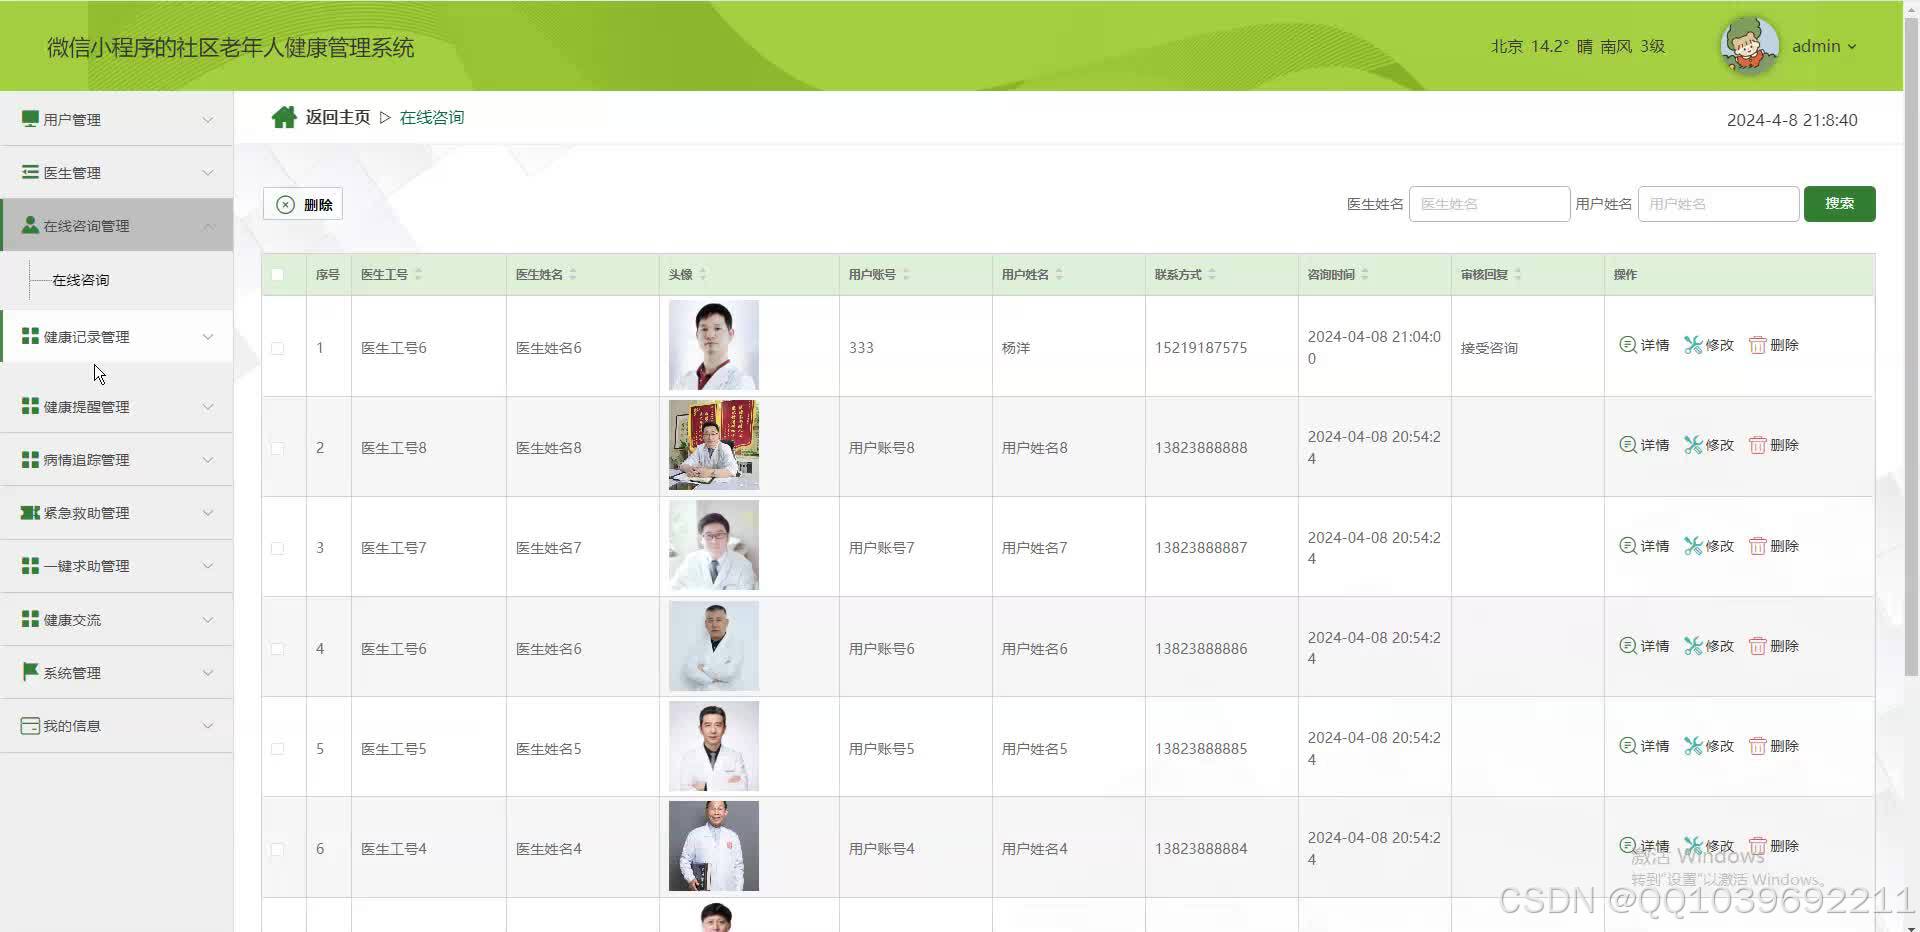Expand the 健康提醒管理 menu chevron
The width and height of the screenshot is (1920, 932).
point(208,407)
